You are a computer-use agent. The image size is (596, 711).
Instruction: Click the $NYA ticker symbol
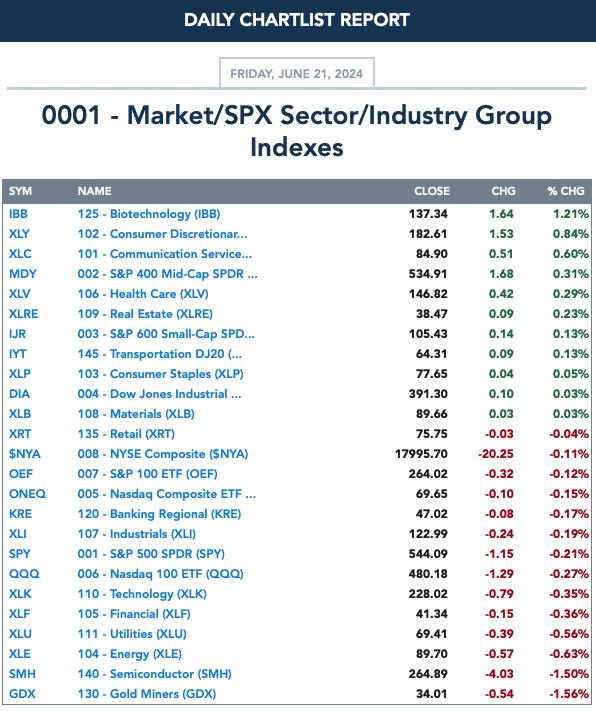coord(24,454)
